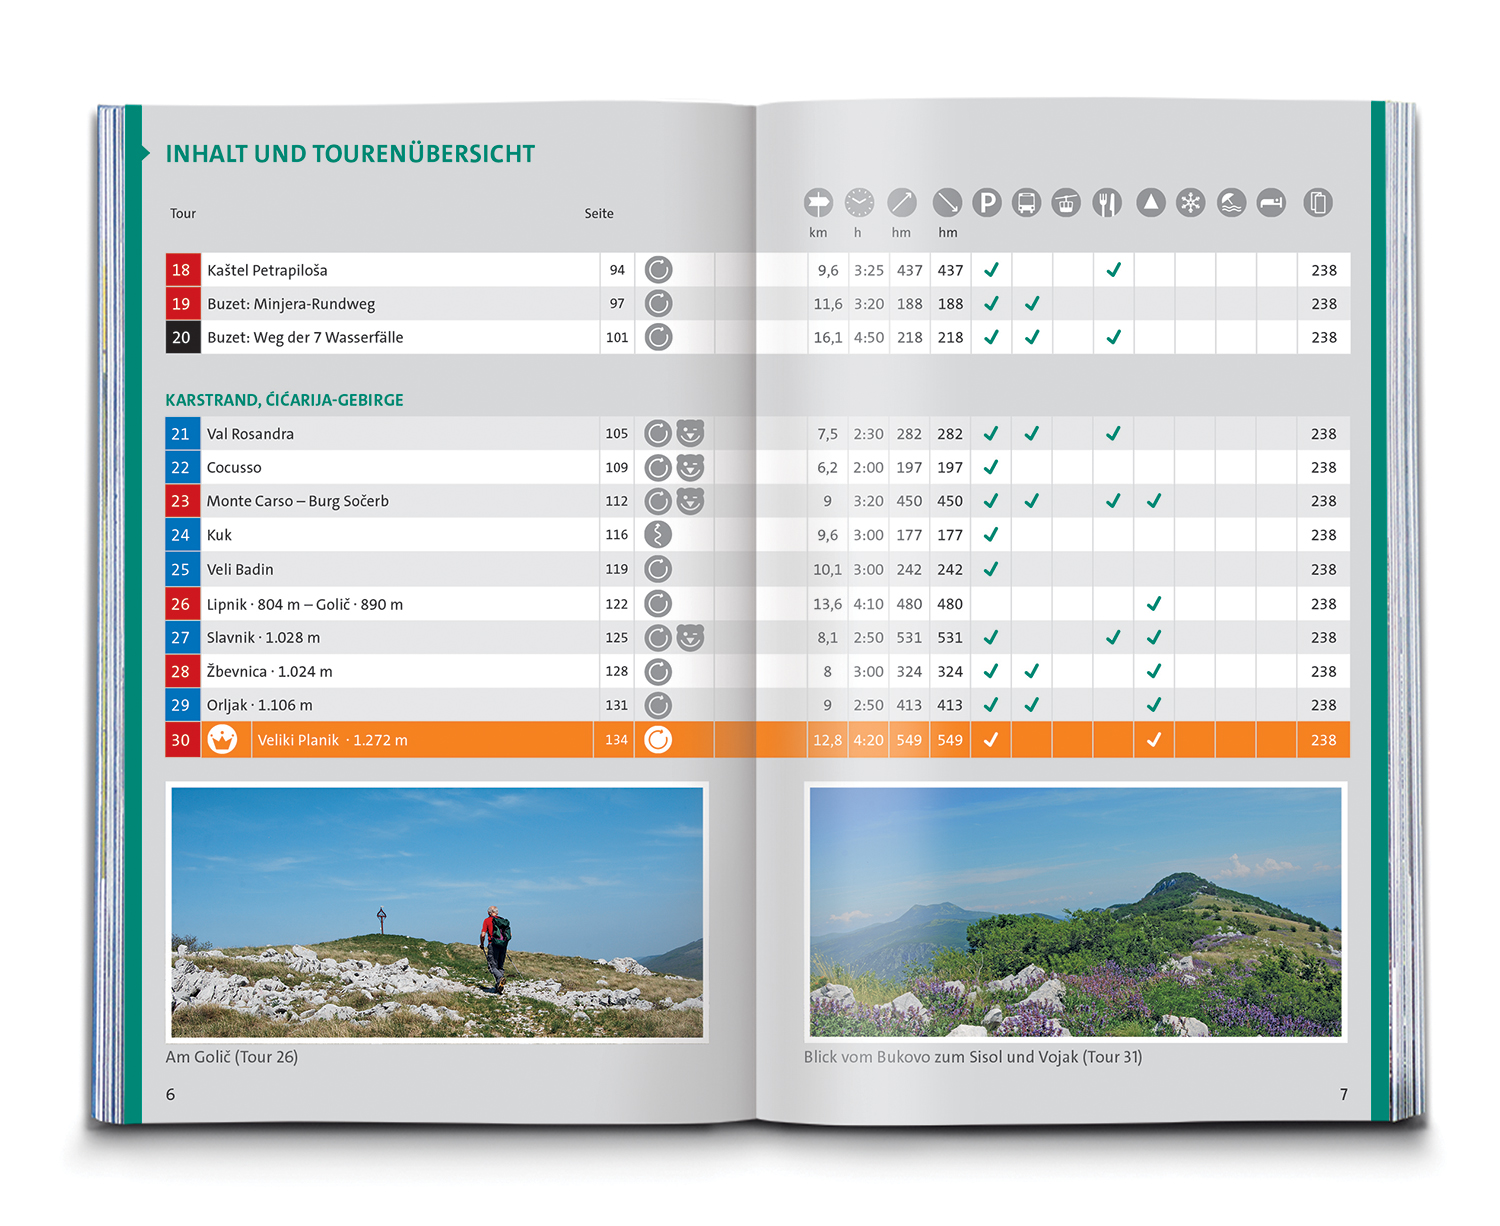Click the bed accommodation icon
This screenshot has width=1500, height=1226.
click(x=1271, y=203)
